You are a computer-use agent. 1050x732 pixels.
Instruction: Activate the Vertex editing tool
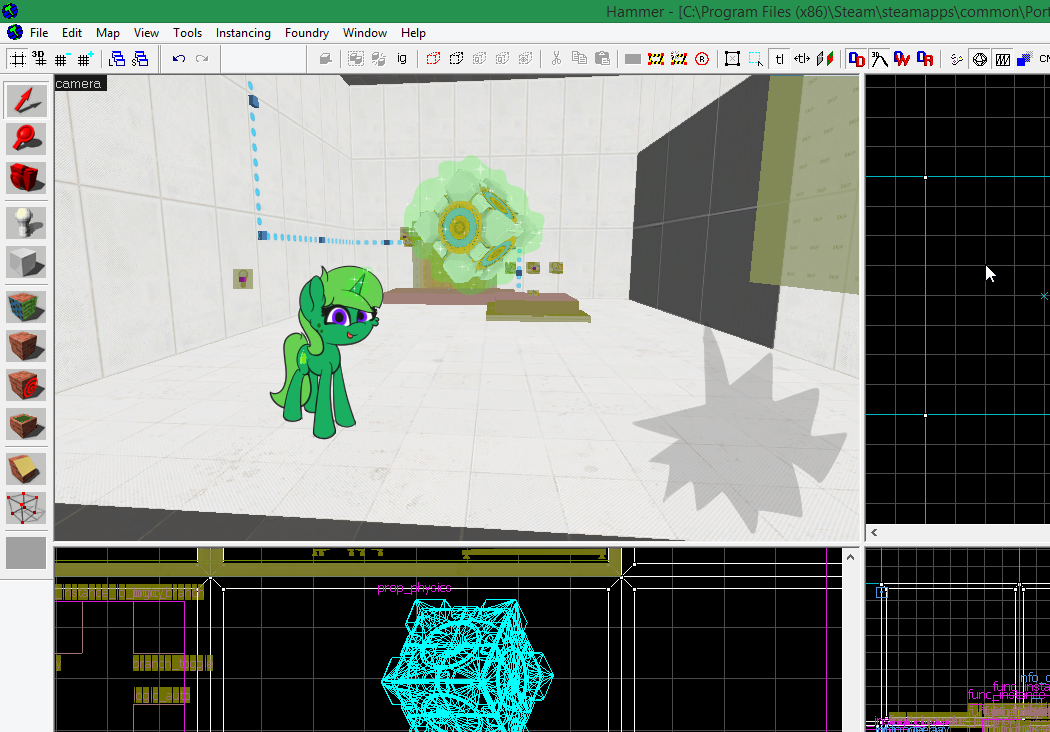26,508
